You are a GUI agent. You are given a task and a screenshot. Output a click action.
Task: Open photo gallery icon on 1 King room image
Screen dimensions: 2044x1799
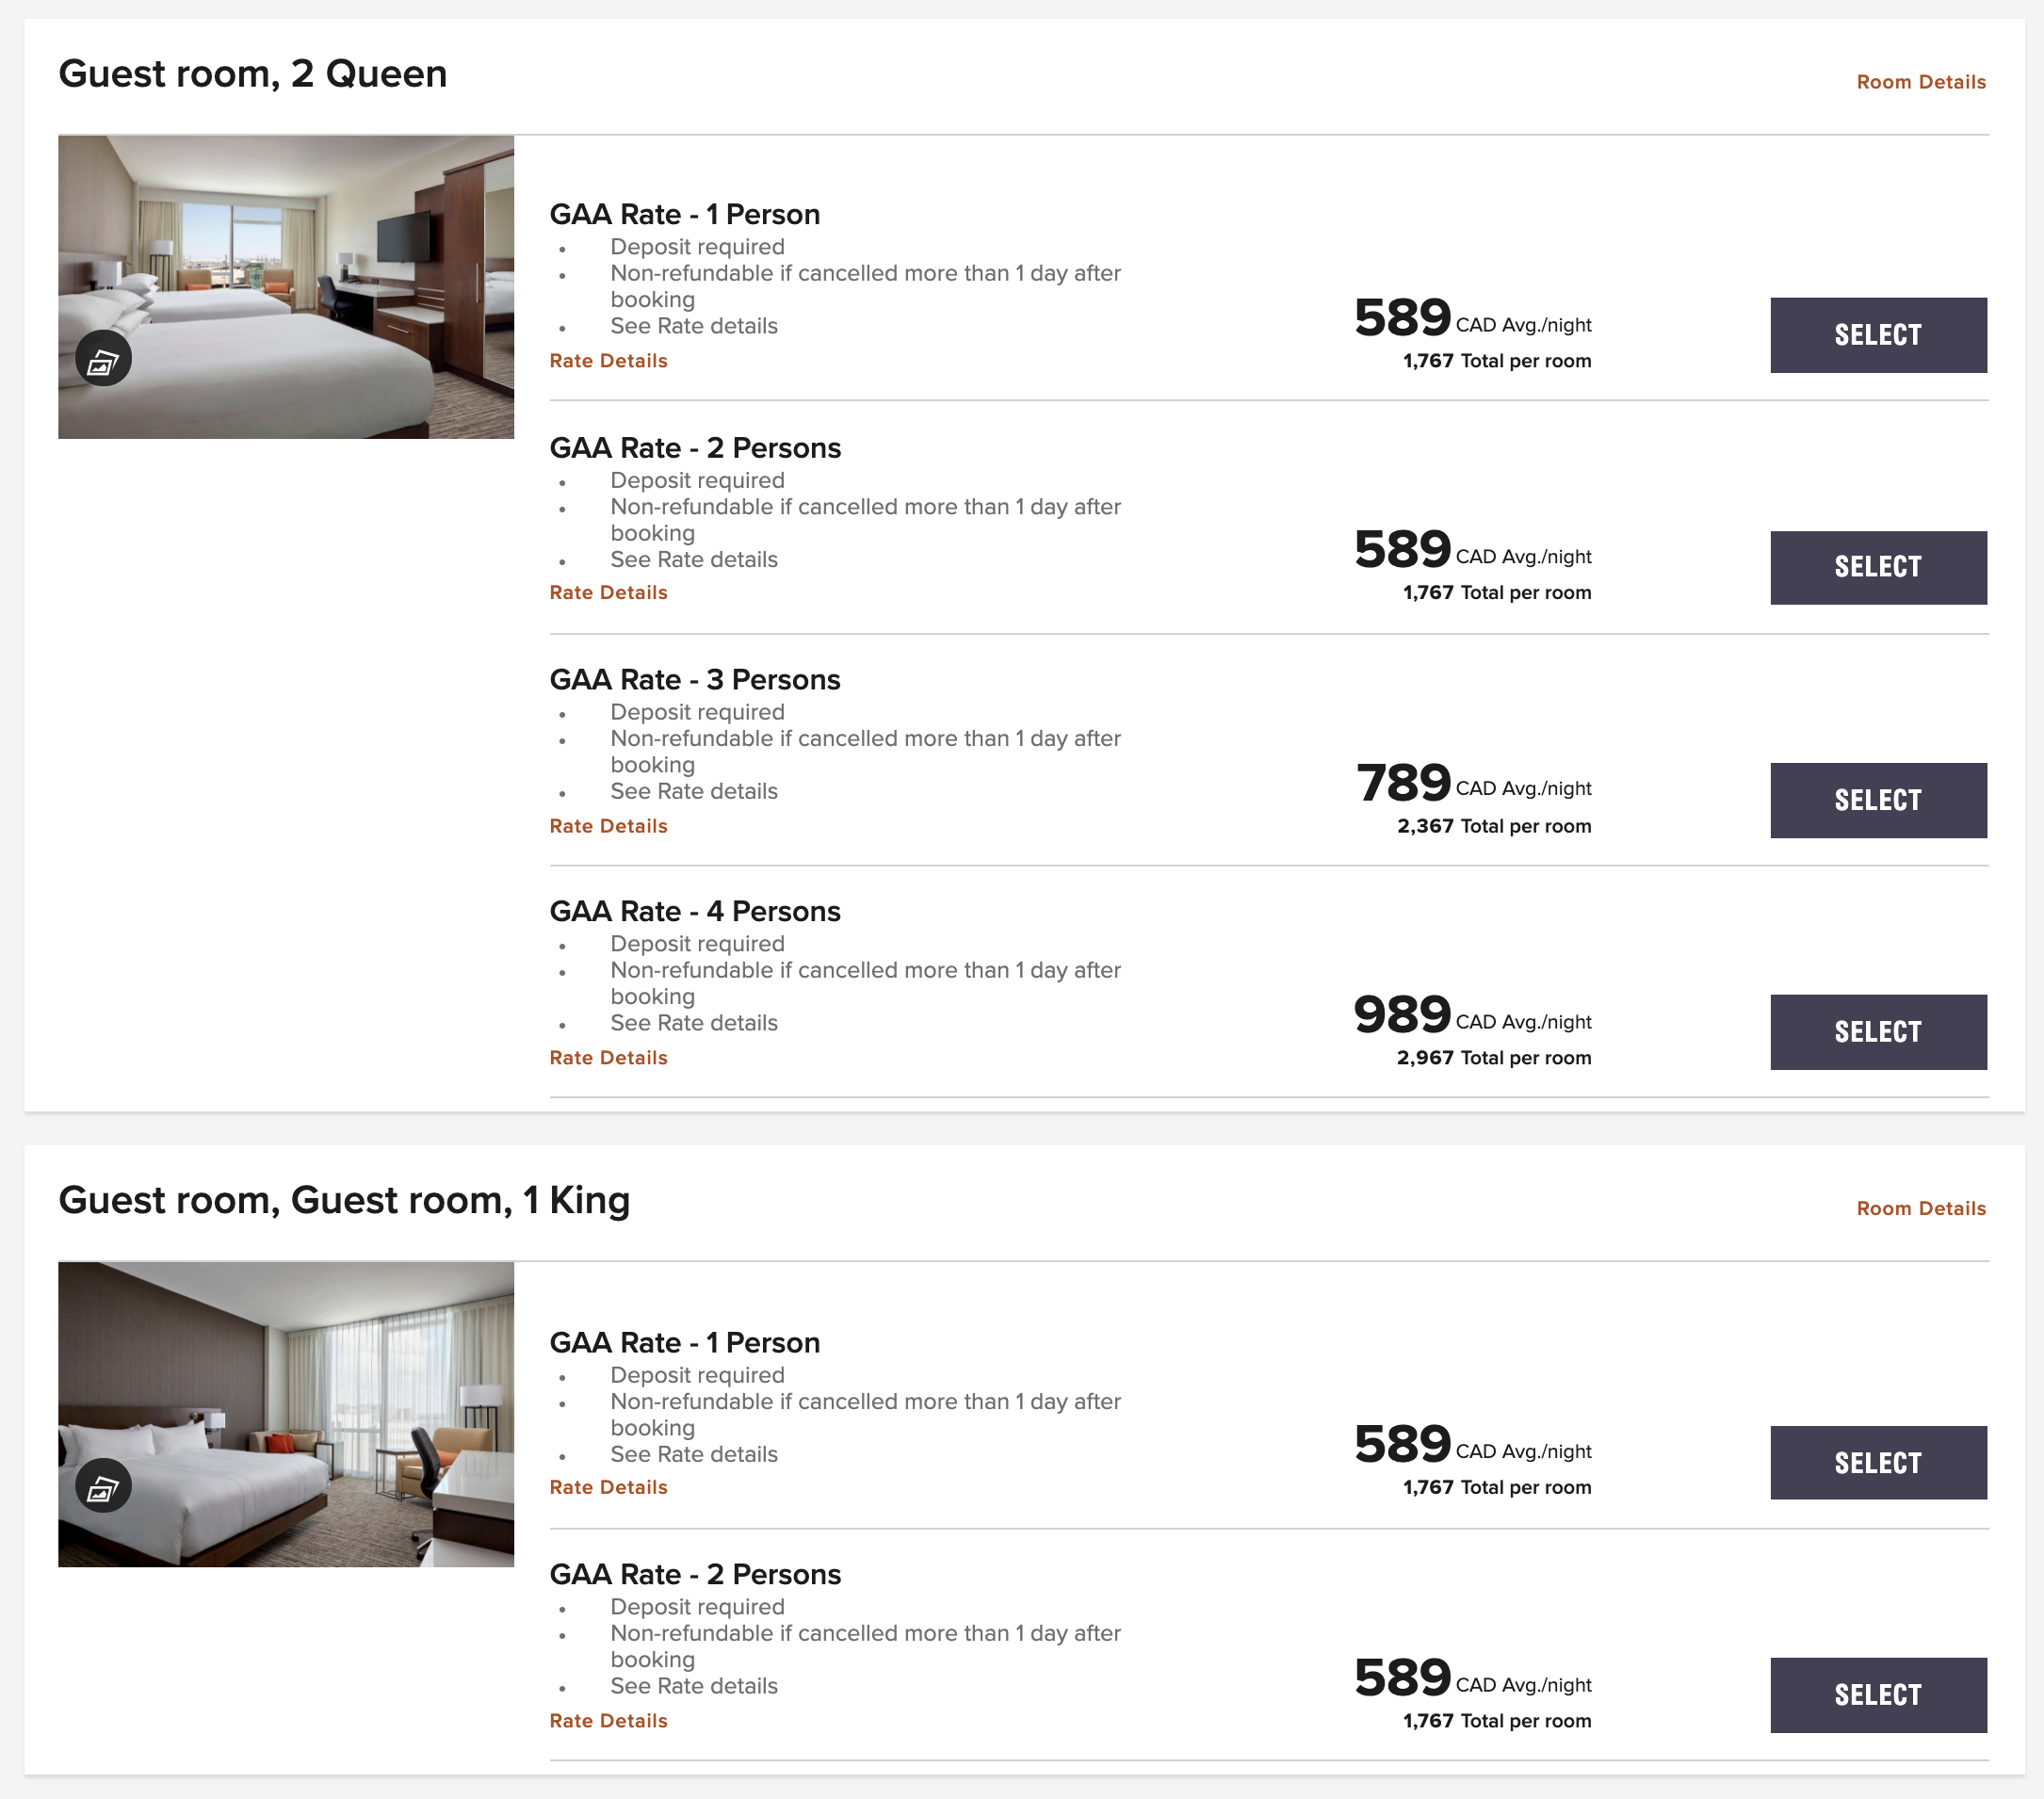click(103, 1486)
